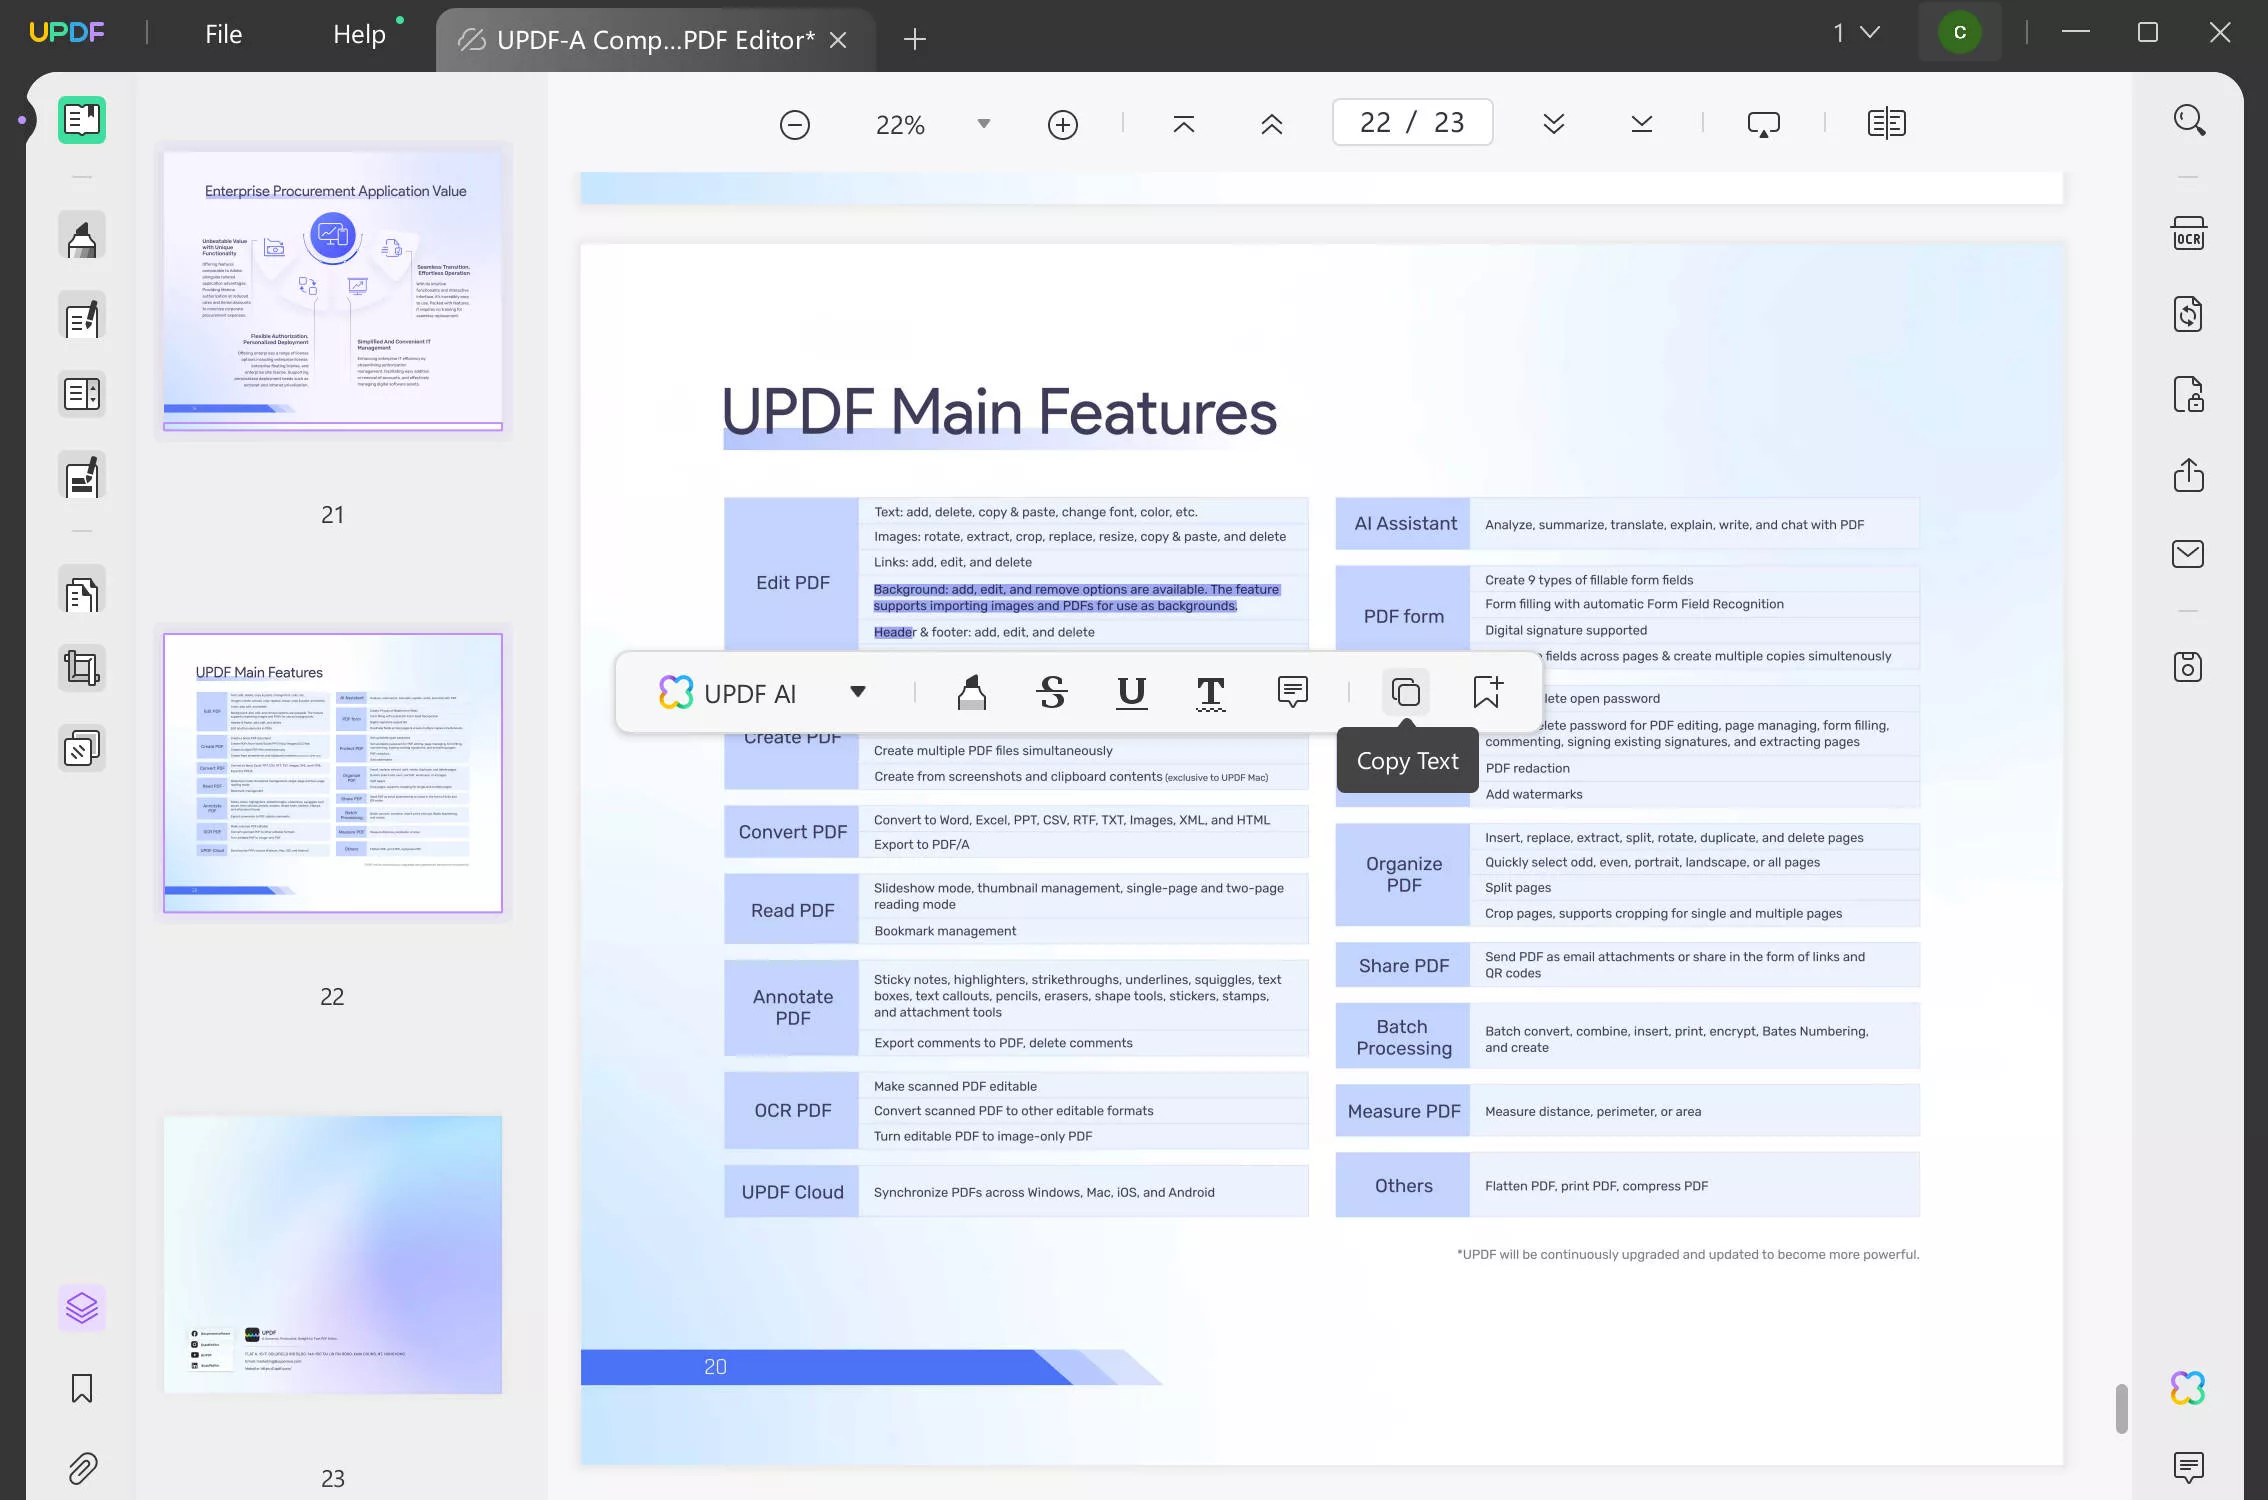This screenshot has width=2268, height=1500.
Task: Navigate to next page using down arrow
Action: tap(1552, 122)
